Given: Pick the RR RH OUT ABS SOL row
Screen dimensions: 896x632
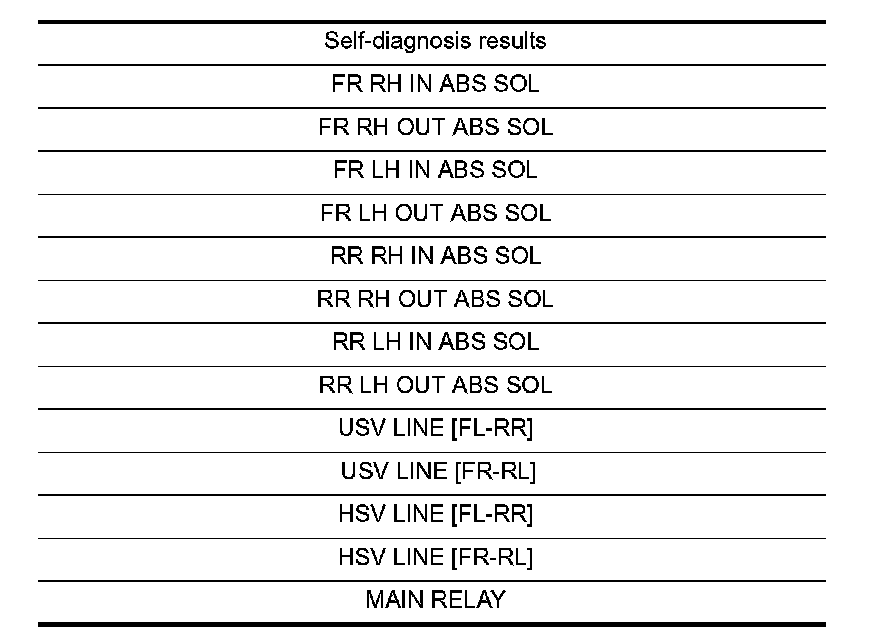Looking at the screenshot, I should coord(435,299).
